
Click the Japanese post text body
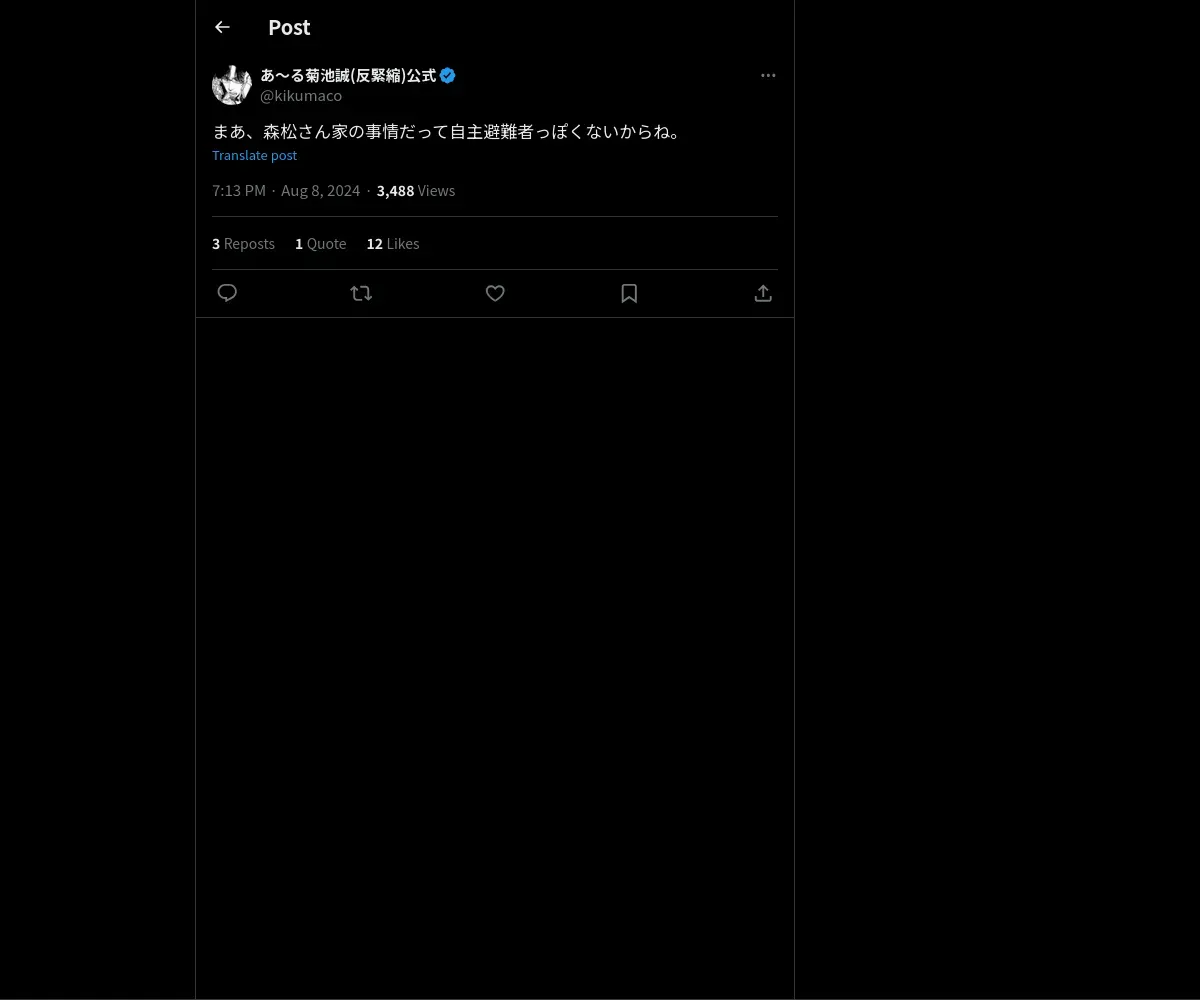[x=447, y=131]
